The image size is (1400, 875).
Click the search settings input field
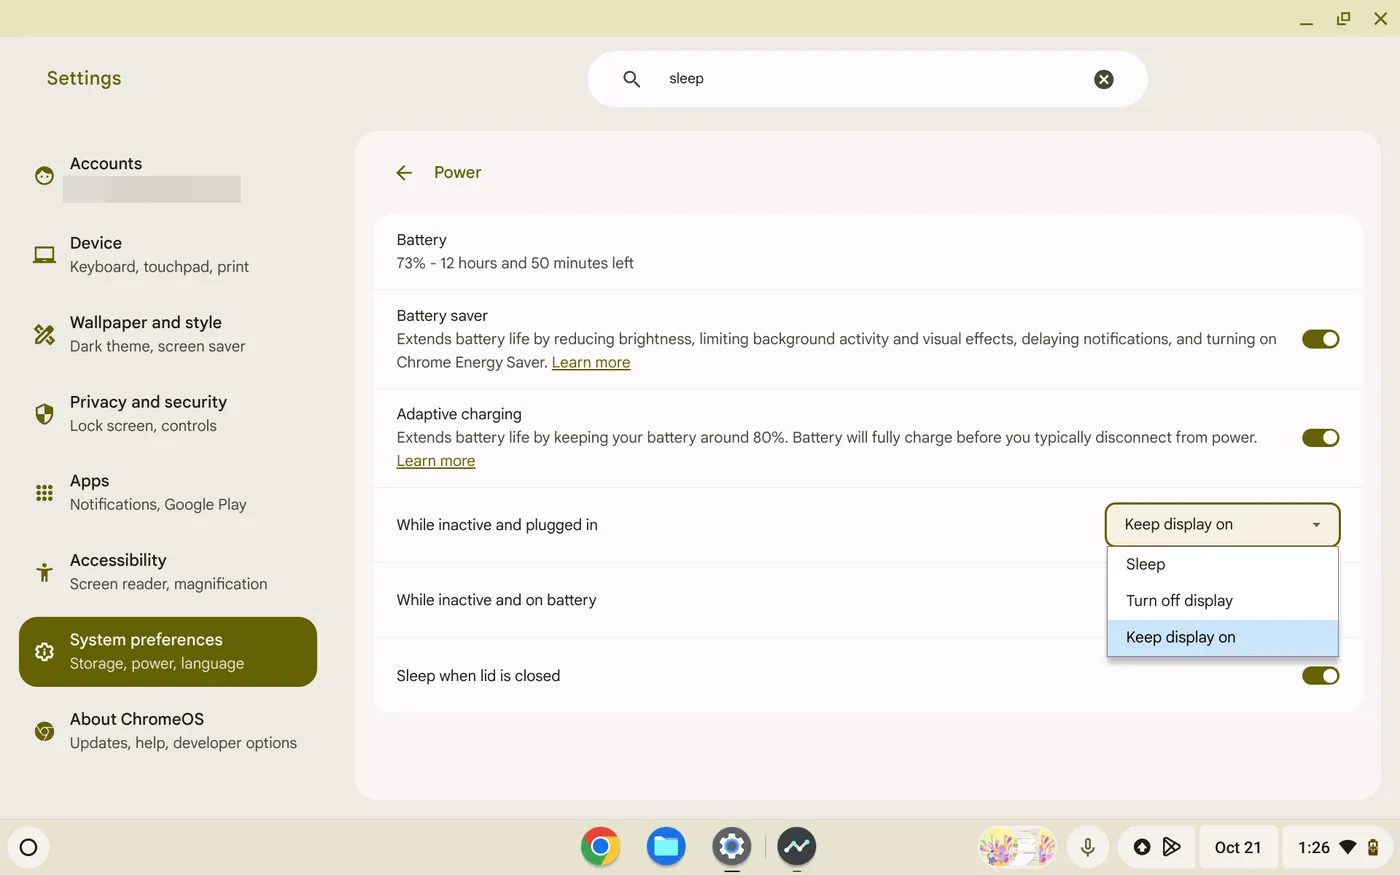pyautogui.click(x=868, y=79)
